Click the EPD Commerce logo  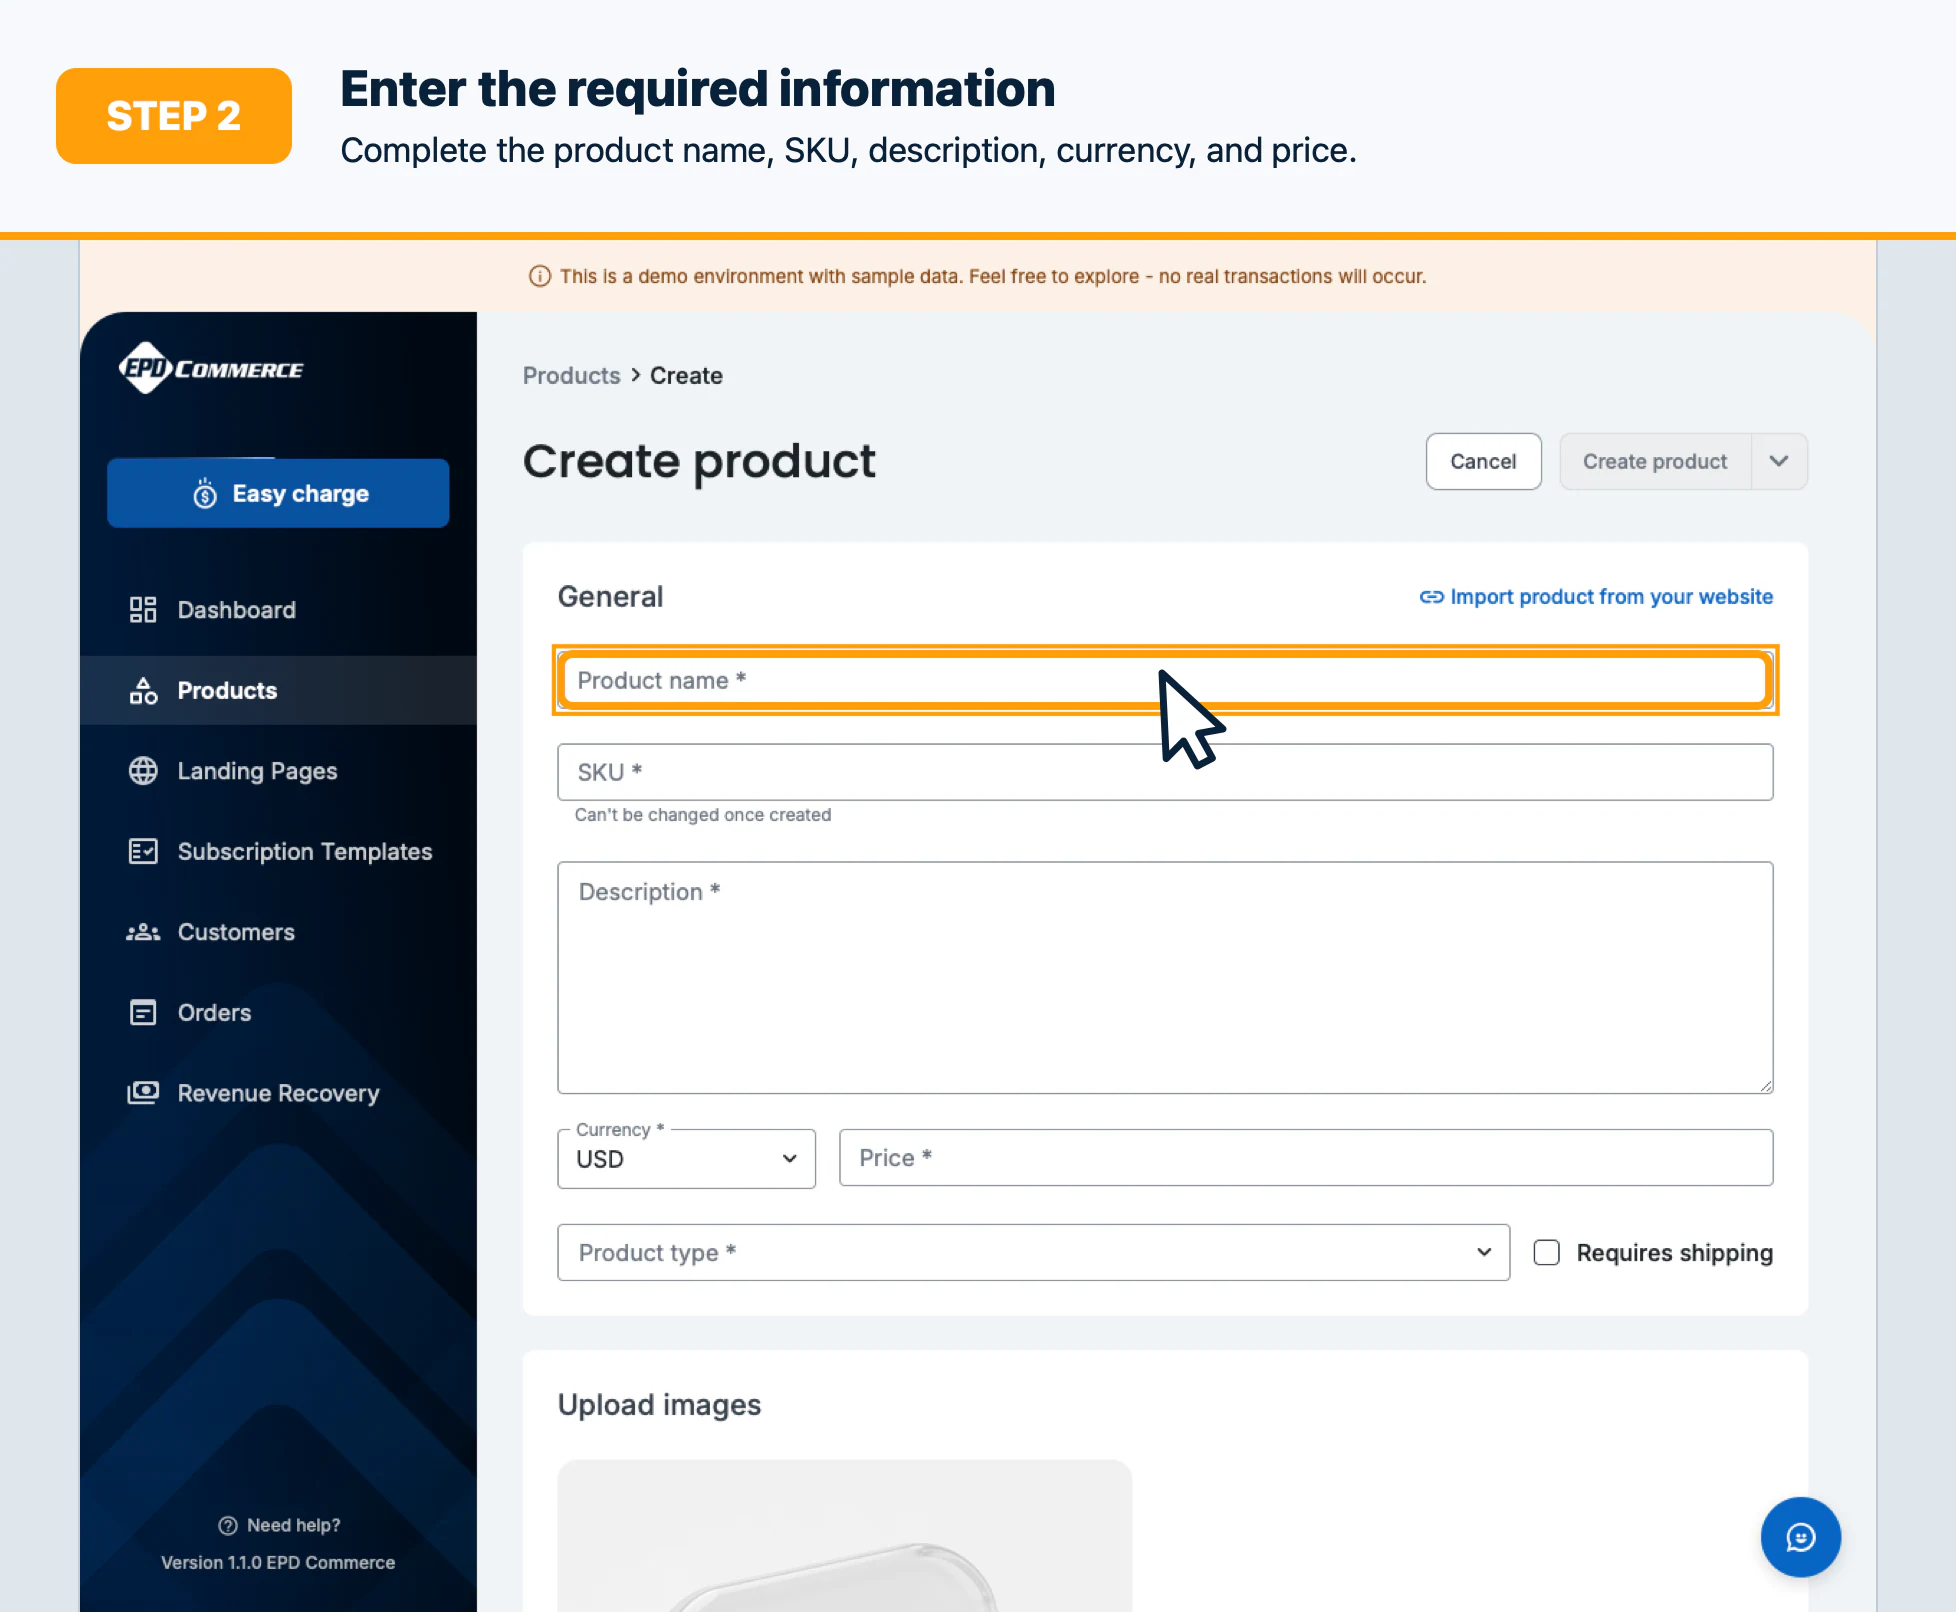(x=211, y=369)
